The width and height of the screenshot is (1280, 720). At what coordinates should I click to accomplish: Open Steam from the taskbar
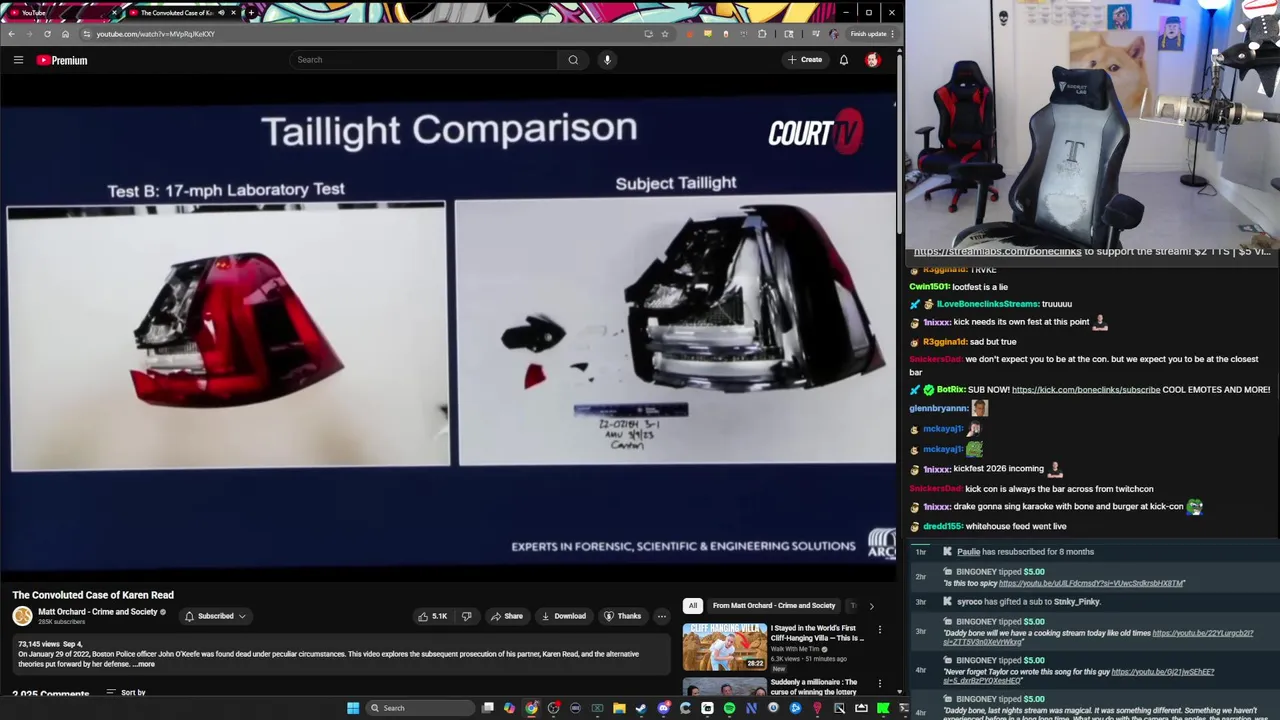pyautogui.click(x=641, y=708)
